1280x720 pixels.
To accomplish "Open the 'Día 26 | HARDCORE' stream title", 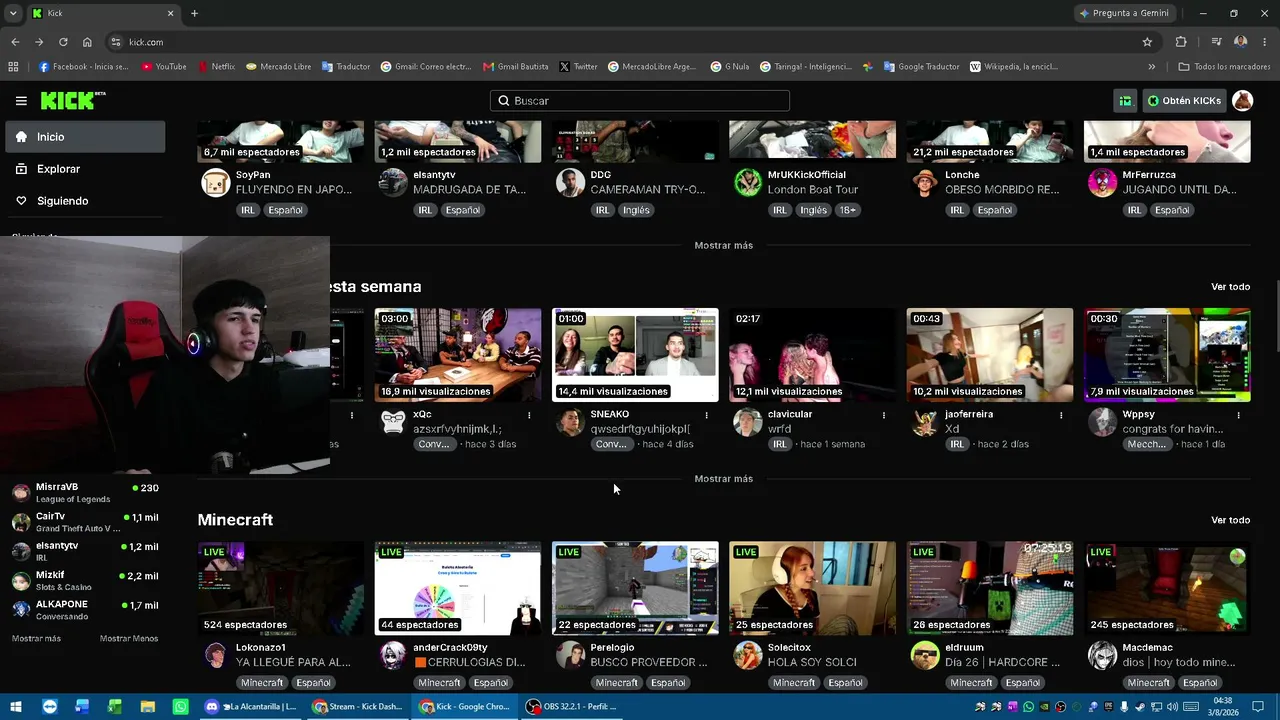I will [1003, 662].
